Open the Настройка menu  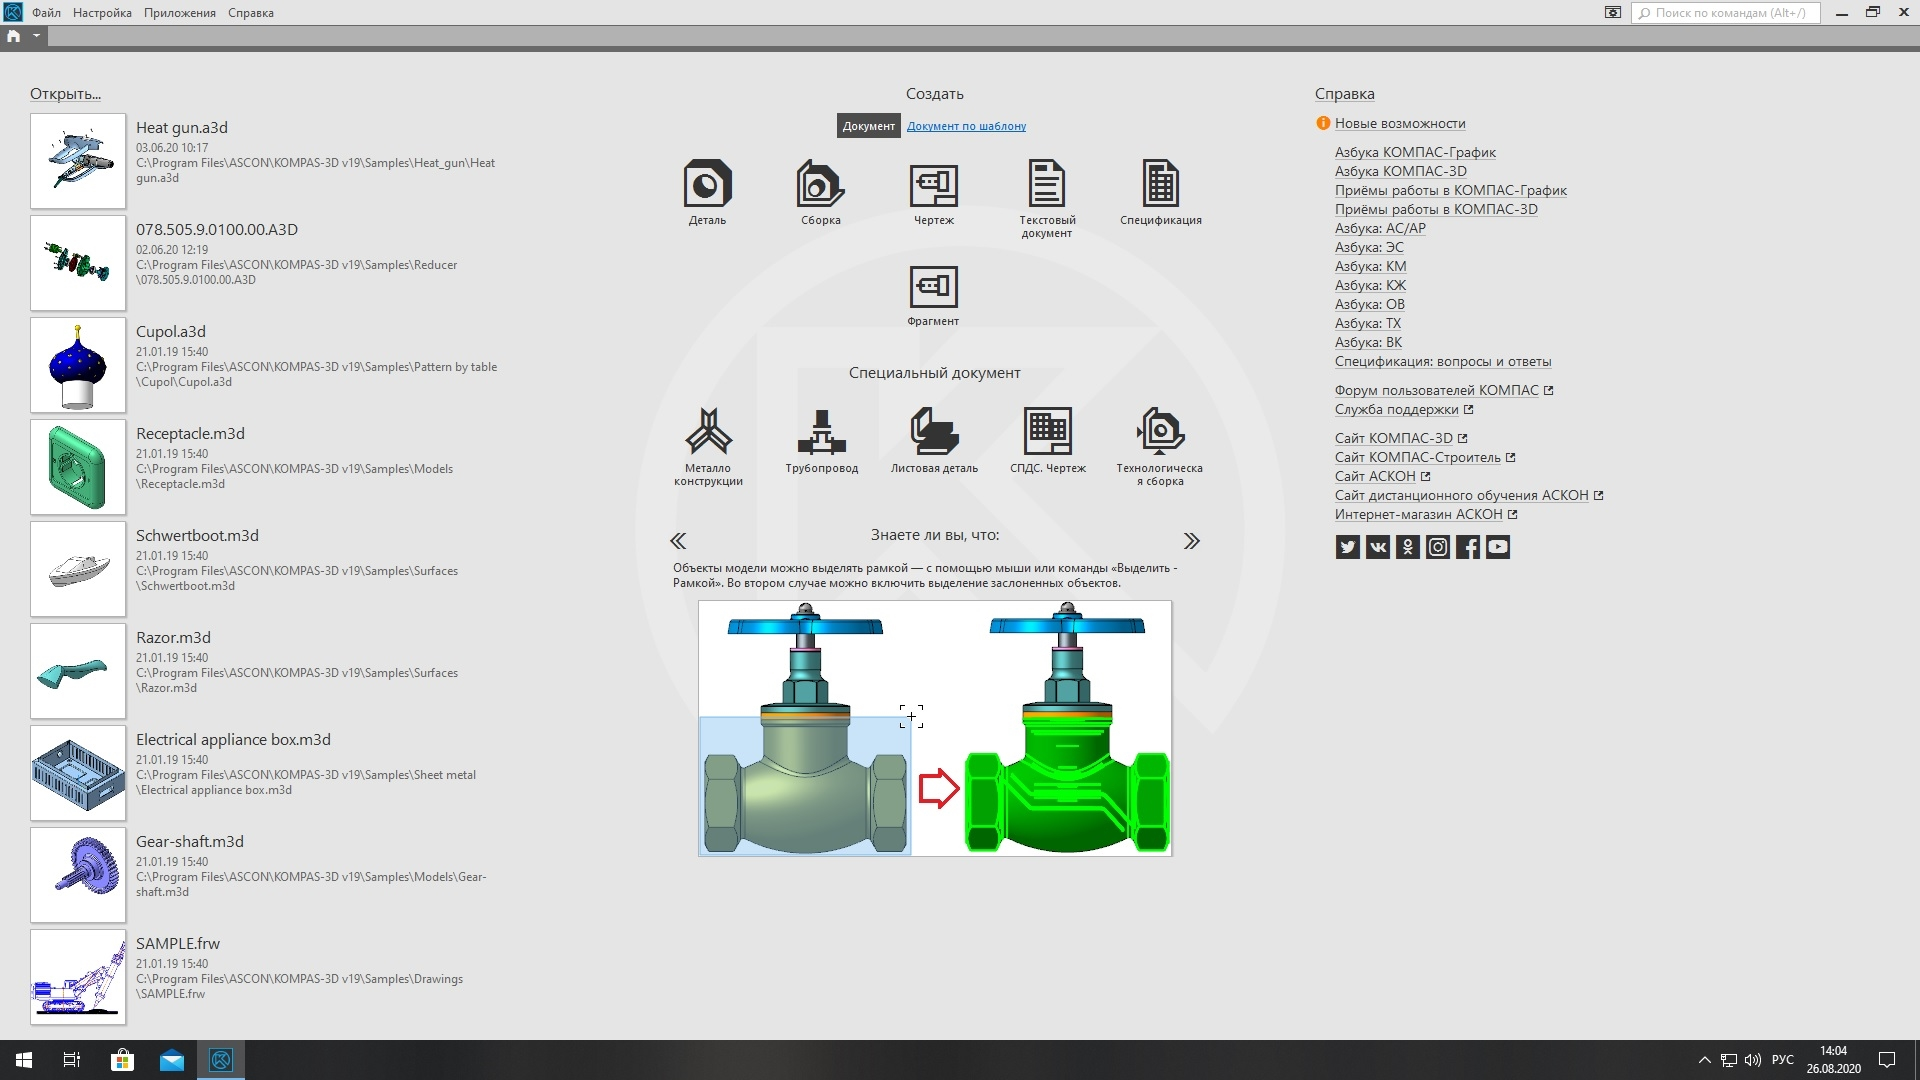click(102, 13)
